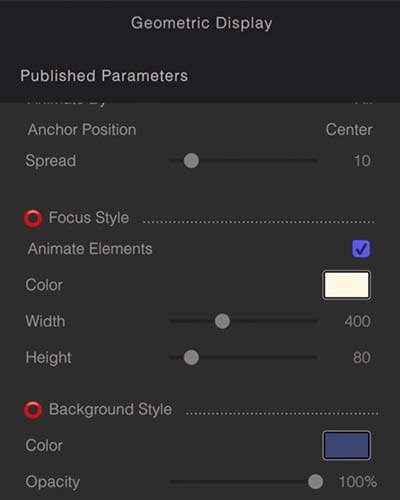The image size is (400, 500).
Task: Click the Anchor Position label
Action: 82,129
